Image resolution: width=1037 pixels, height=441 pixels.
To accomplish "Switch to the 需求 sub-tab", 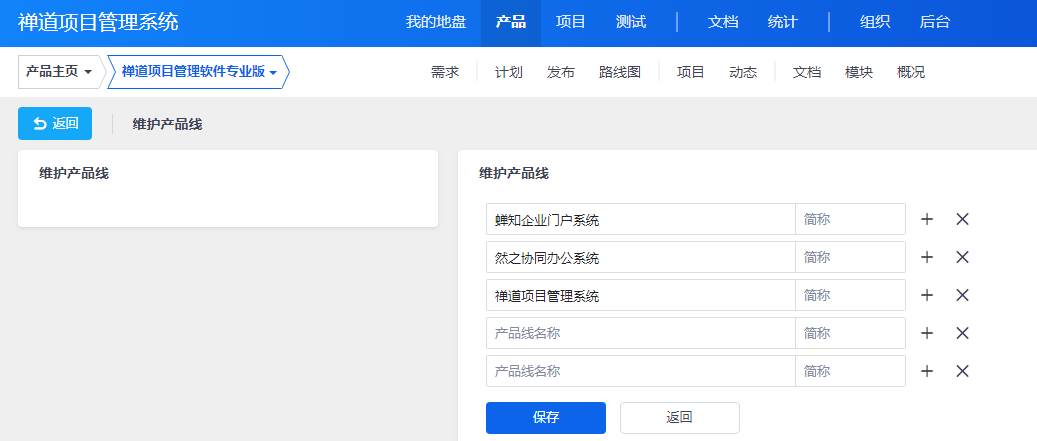I will [x=444, y=72].
